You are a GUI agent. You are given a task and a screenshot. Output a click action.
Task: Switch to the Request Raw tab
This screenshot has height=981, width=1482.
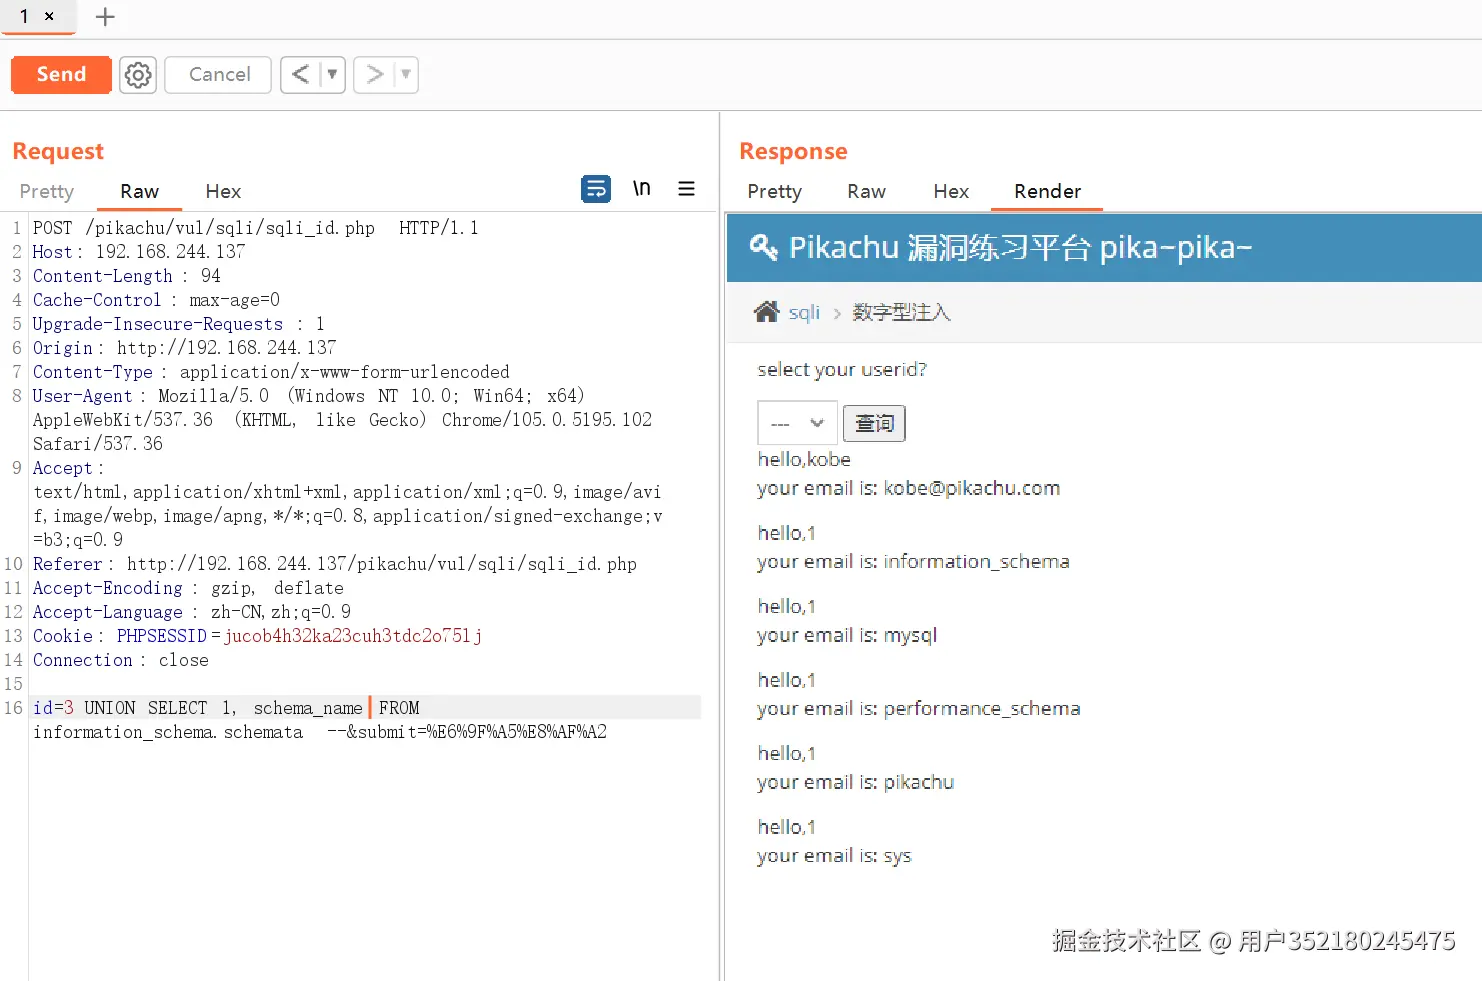point(139,191)
